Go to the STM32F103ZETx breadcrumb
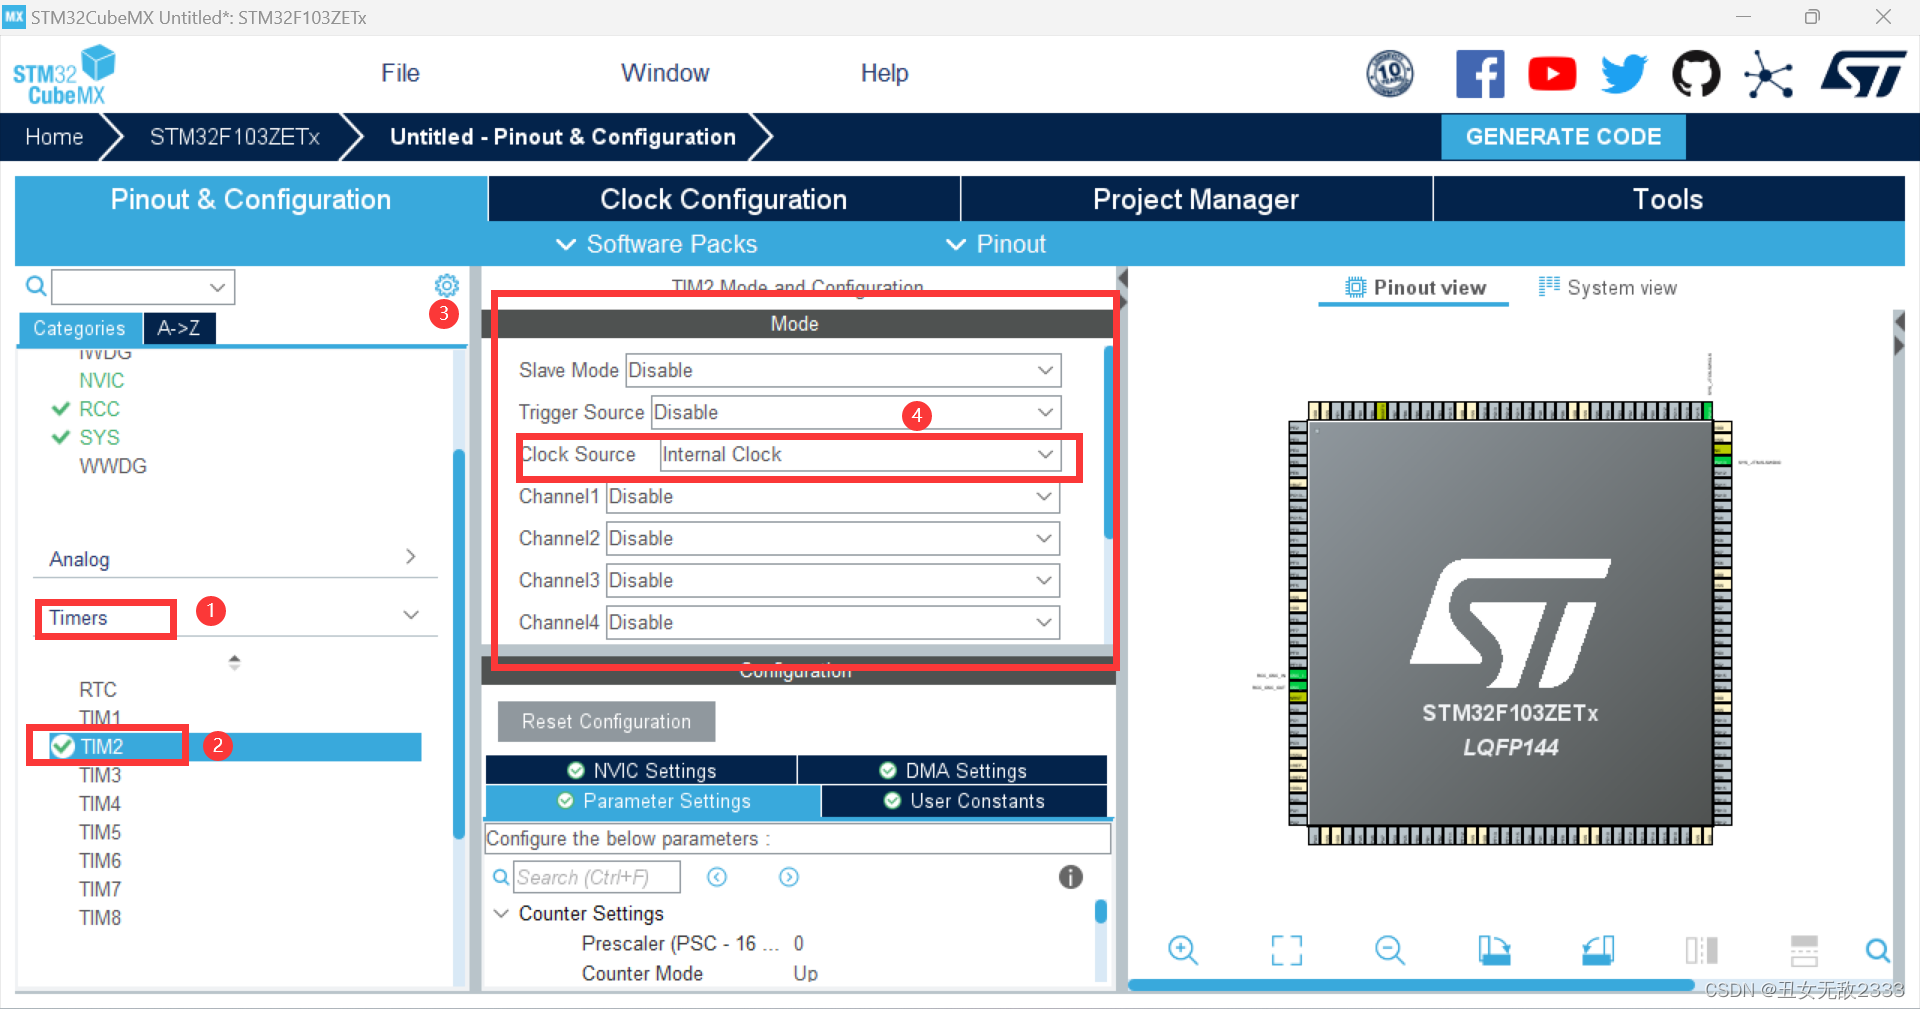Image resolution: width=1920 pixels, height=1009 pixels. pyautogui.click(x=235, y=137)
